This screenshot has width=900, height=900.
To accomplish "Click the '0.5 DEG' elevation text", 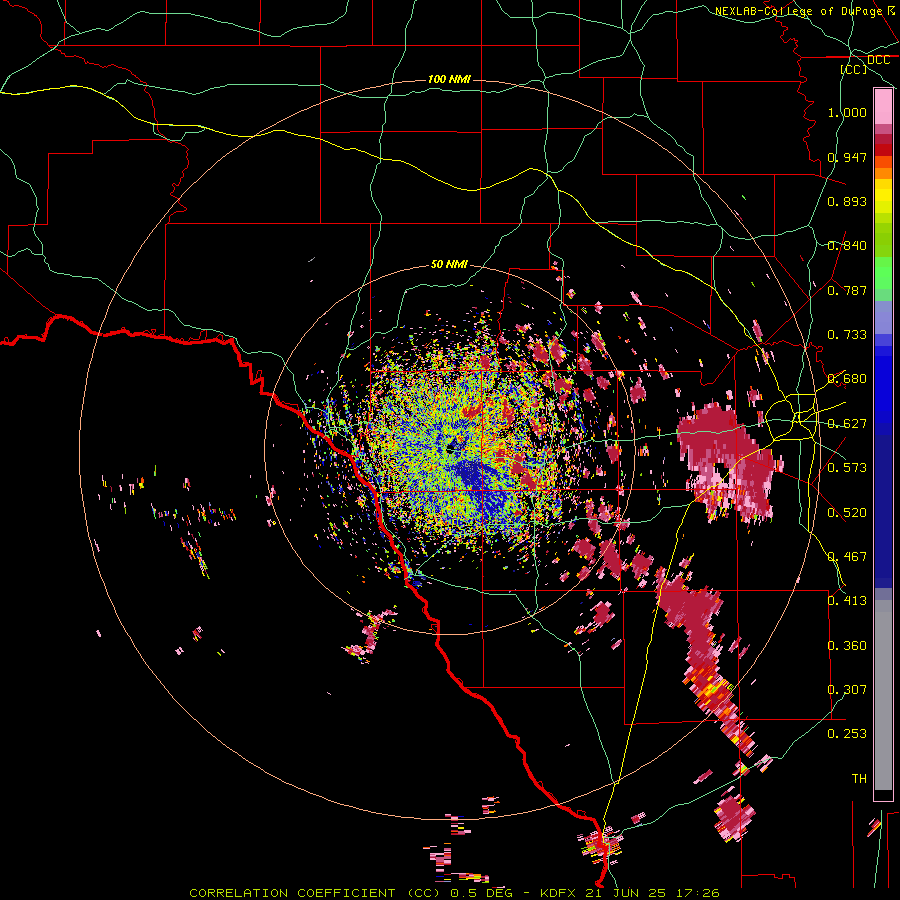I will point(481,893).
